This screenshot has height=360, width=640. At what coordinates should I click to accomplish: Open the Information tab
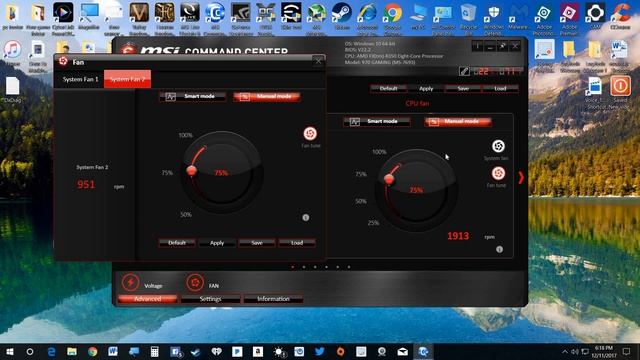[273, 299]
